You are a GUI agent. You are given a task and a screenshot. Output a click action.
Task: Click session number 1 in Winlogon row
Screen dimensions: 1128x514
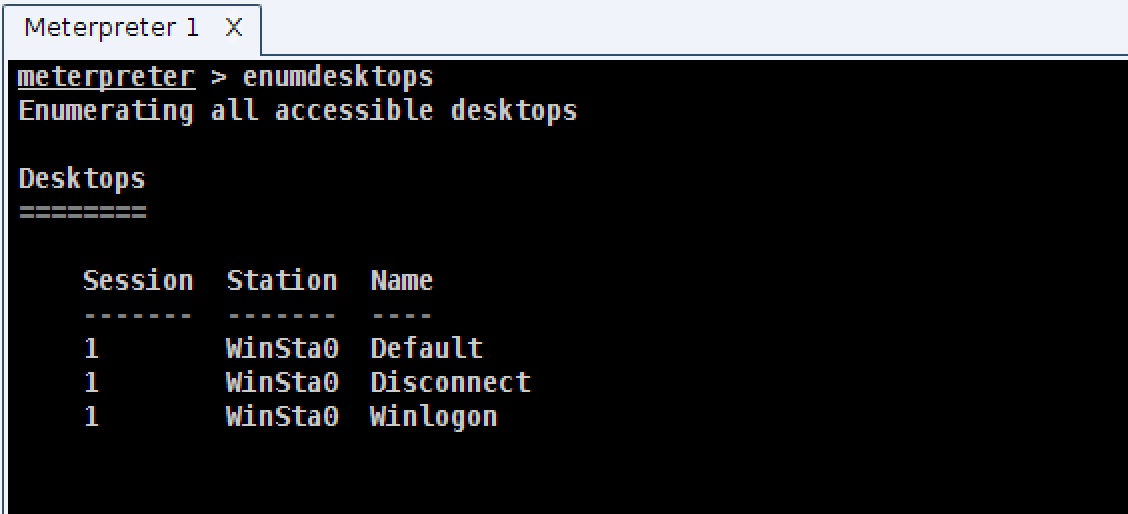click(x=91, y=416)
